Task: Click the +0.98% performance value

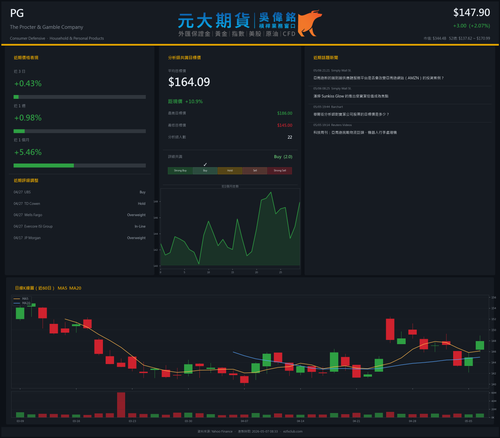Action: (28, 118)
